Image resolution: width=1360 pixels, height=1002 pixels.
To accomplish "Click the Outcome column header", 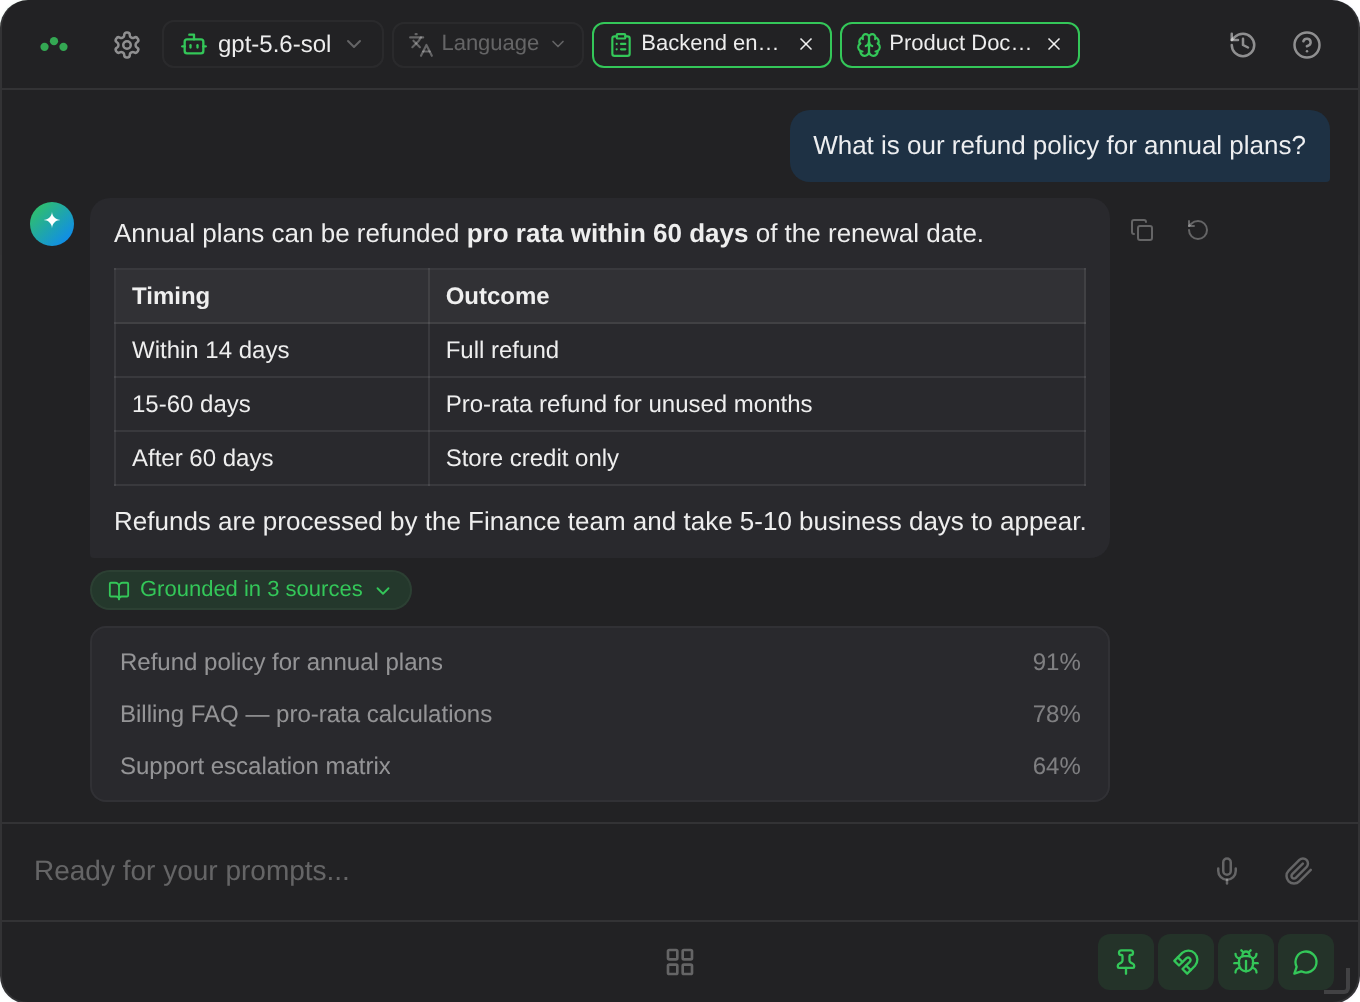I will coord(757,296).
